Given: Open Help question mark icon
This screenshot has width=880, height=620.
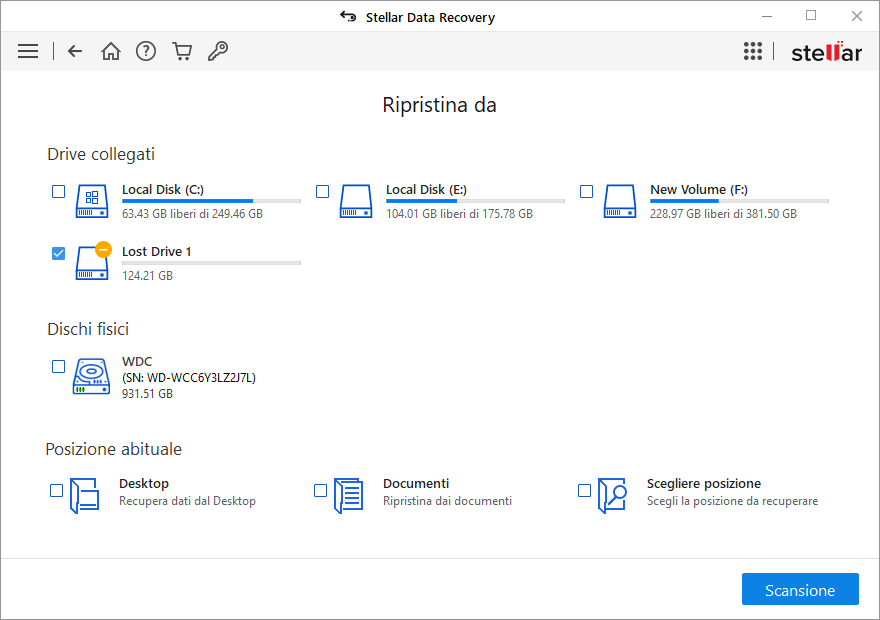Looking at the screenshot, I should point(146,51).
